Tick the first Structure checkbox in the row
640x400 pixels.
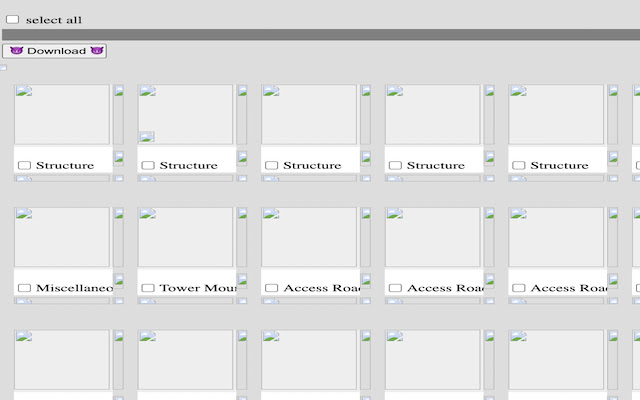24,165
